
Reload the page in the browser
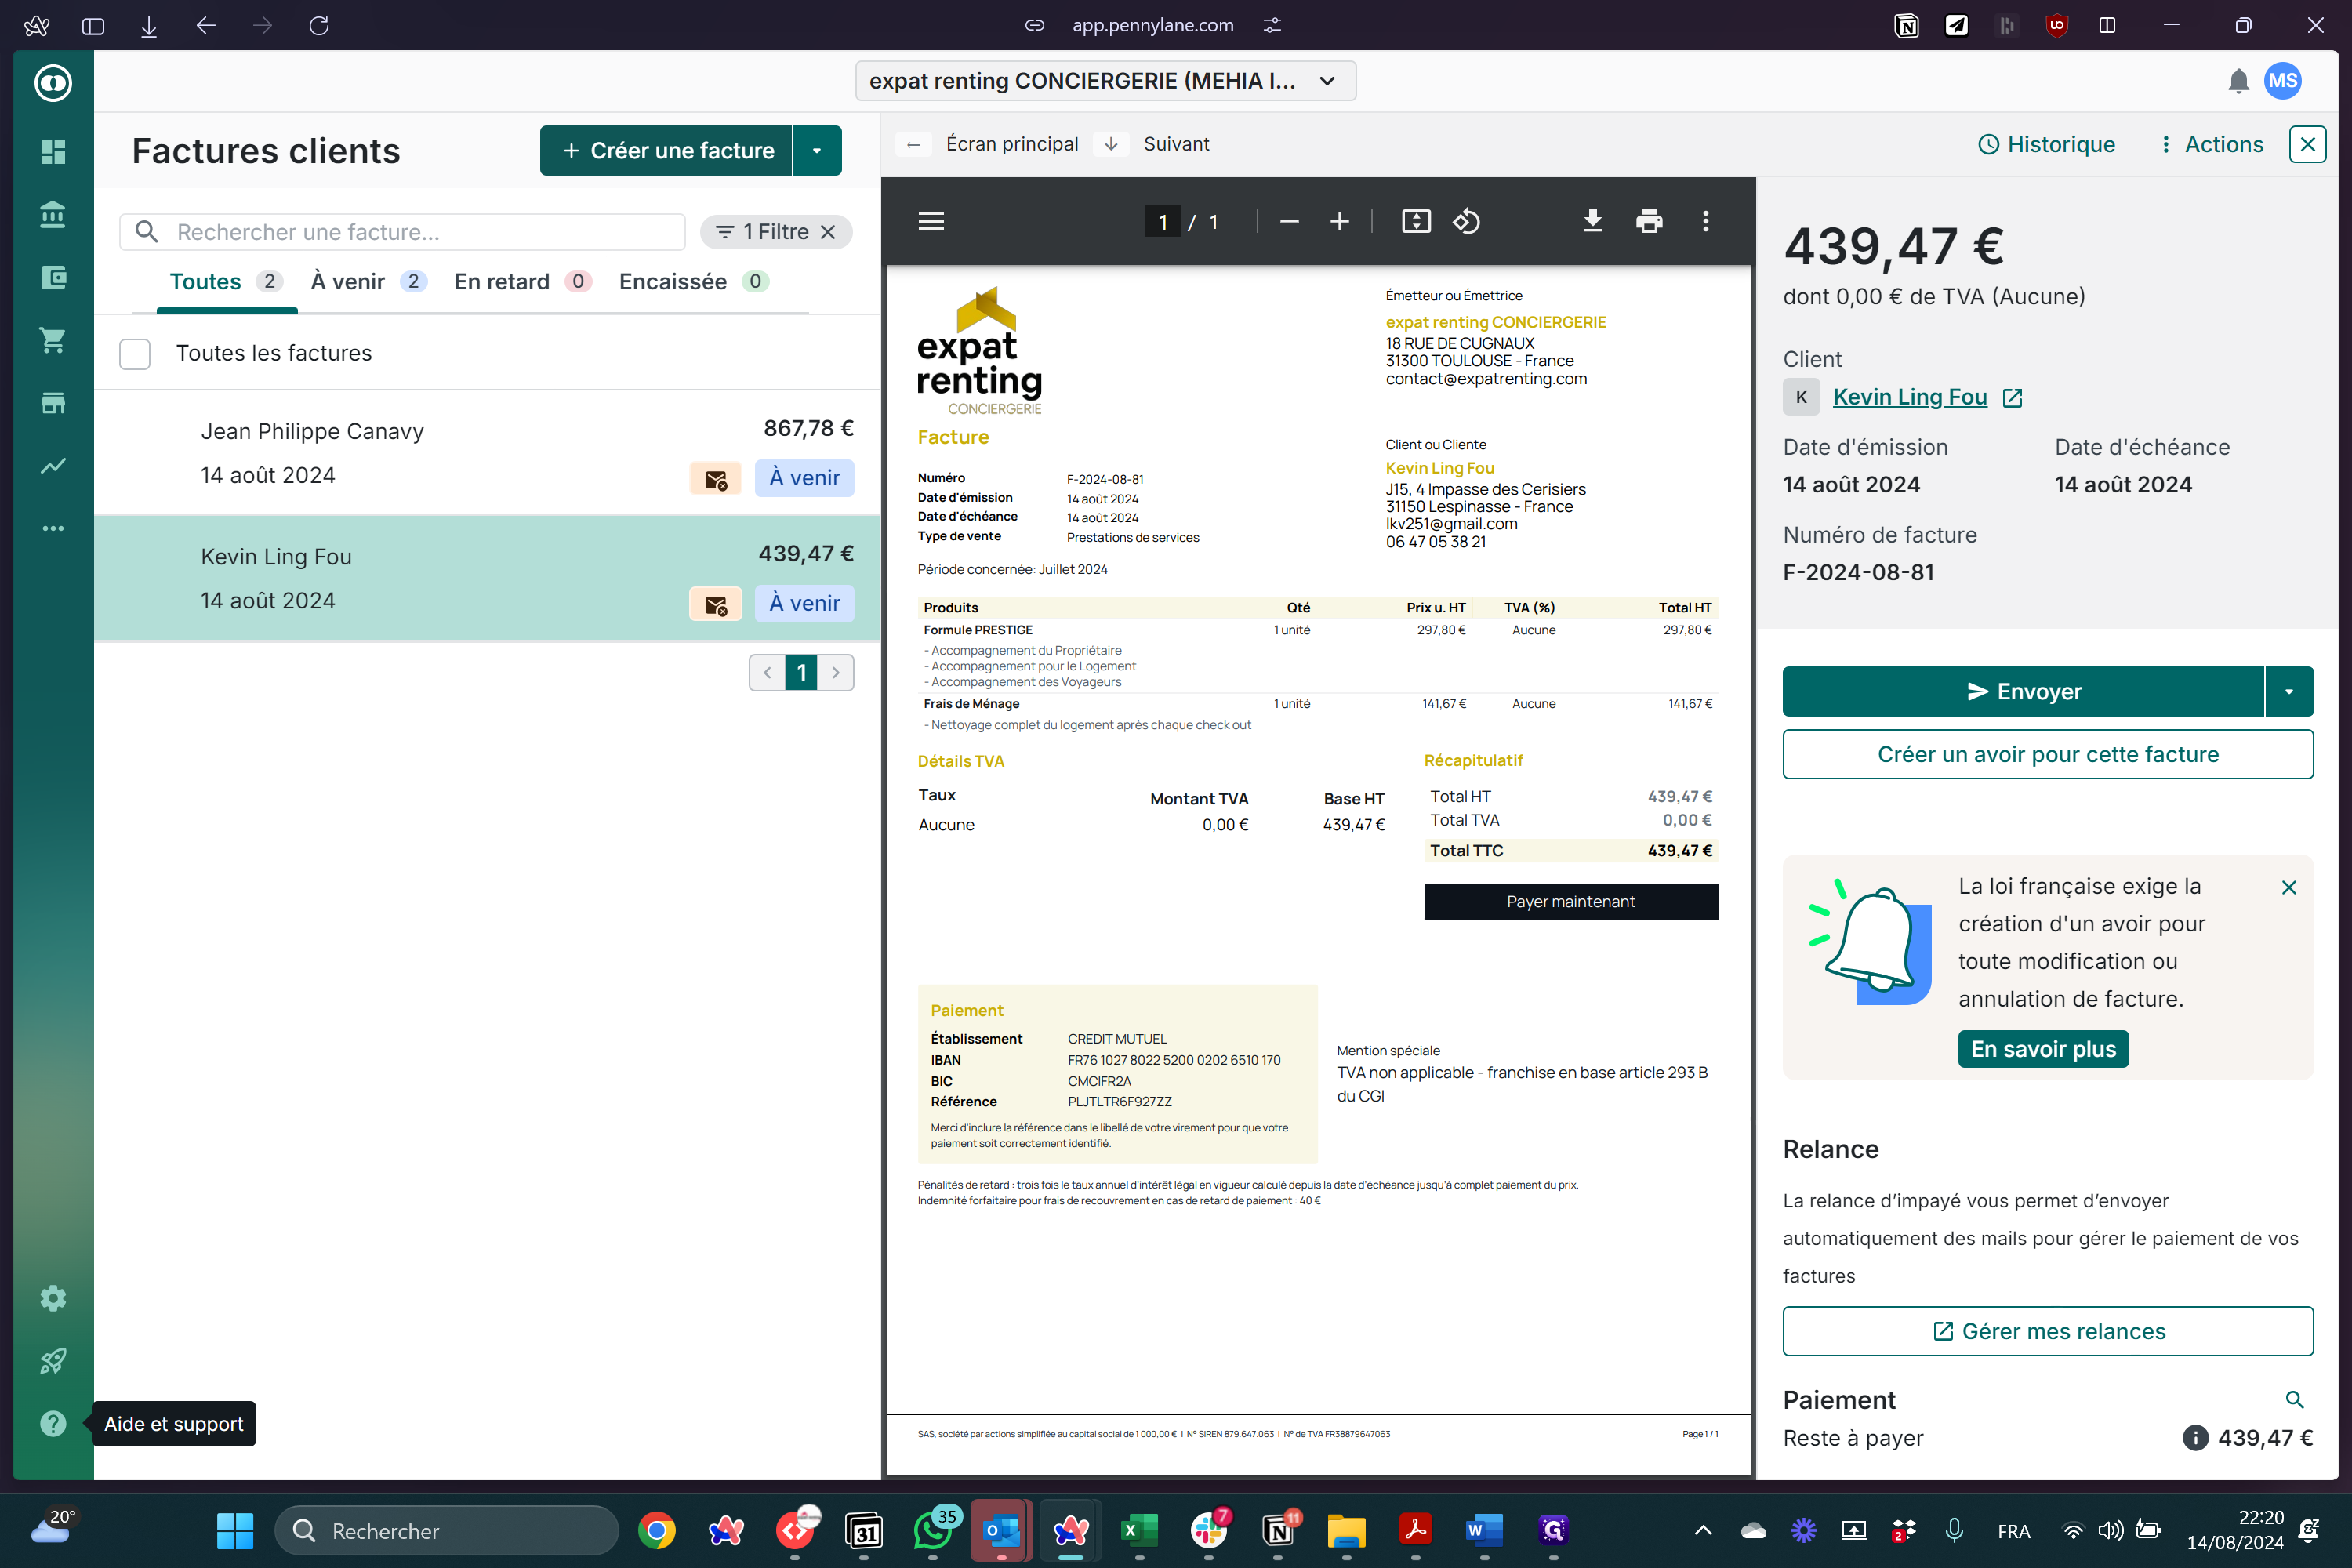pyautogui.click(x=319, y=25)
